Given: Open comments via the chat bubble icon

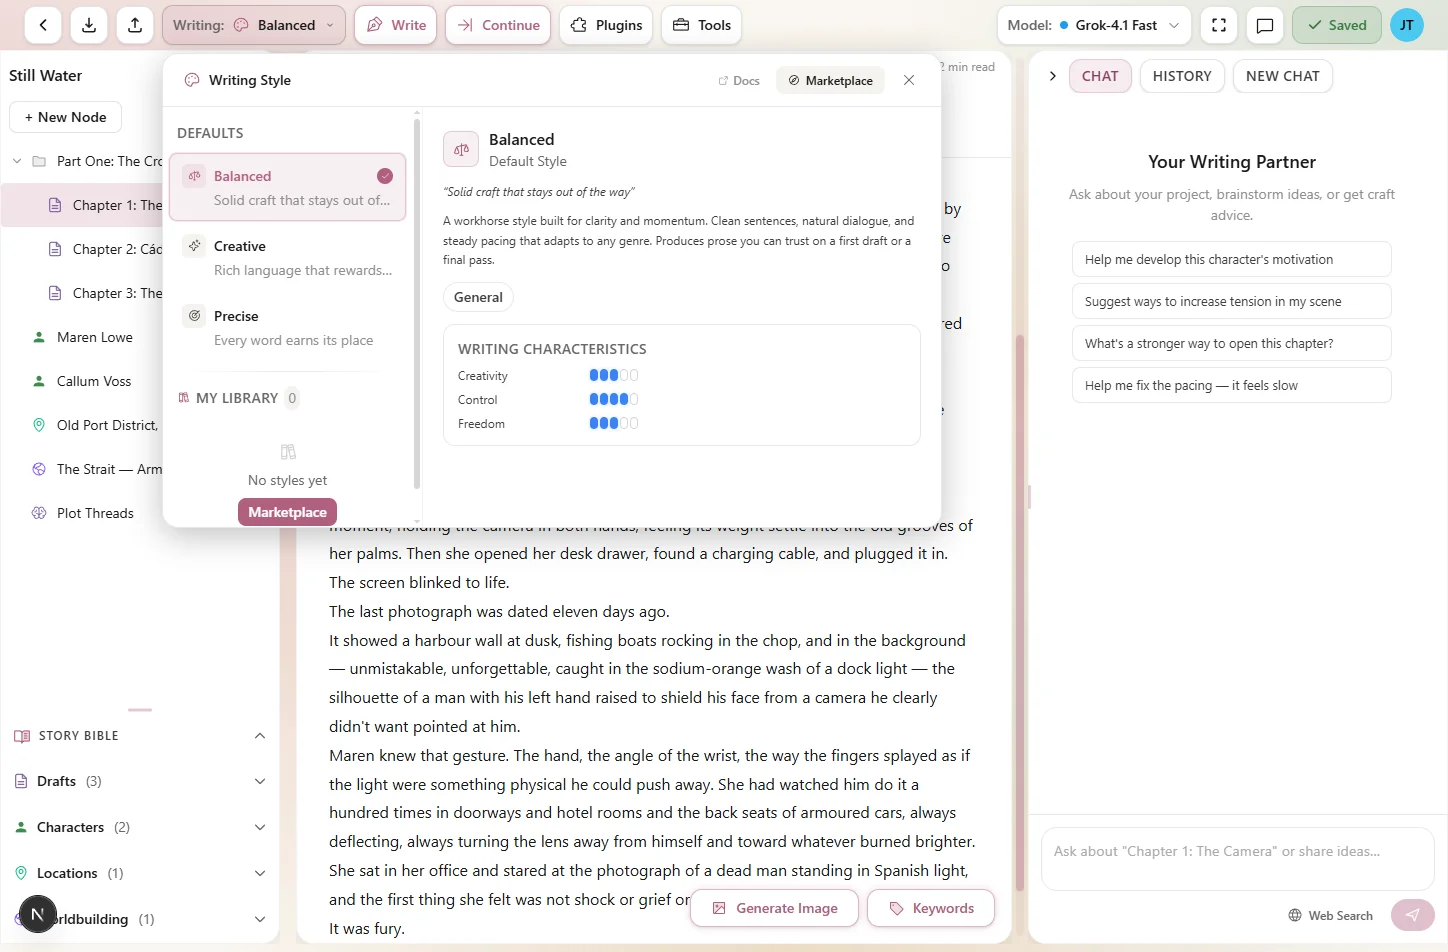Looking at the screenshot, I should click(1264, 25).
